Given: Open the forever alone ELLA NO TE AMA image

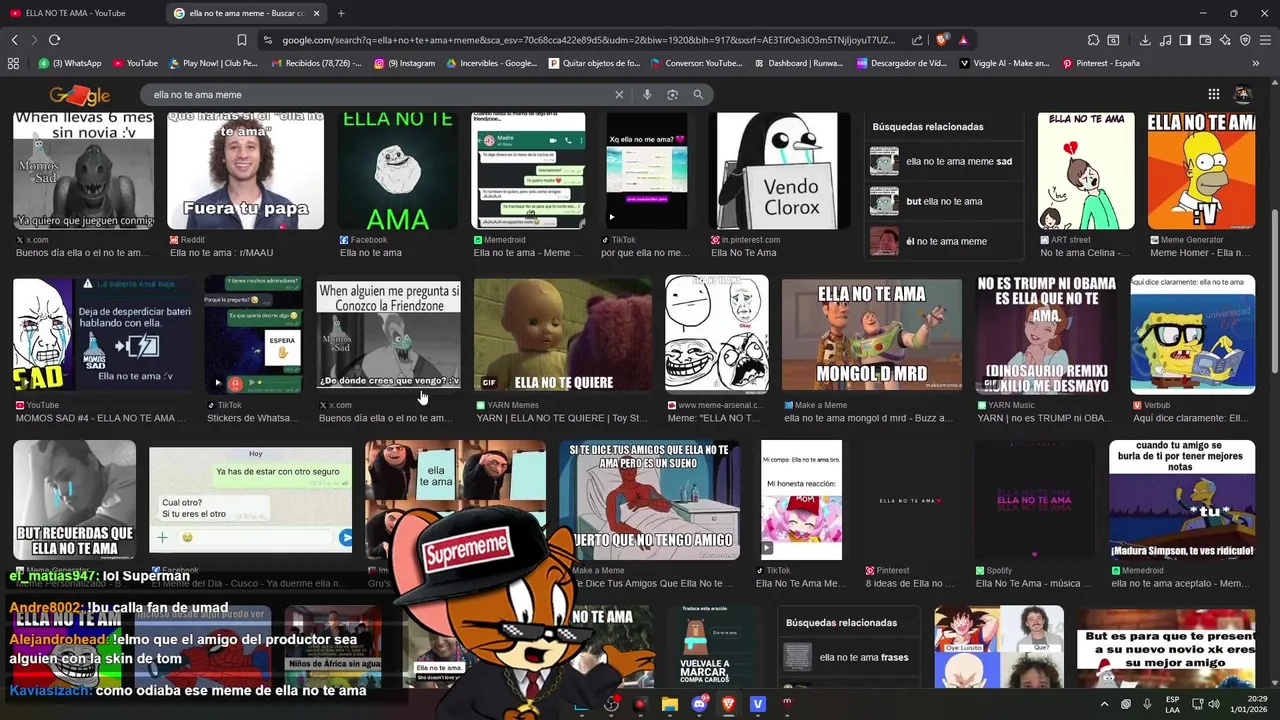Looking at the screenshot, I should click(x=397, y=171).
